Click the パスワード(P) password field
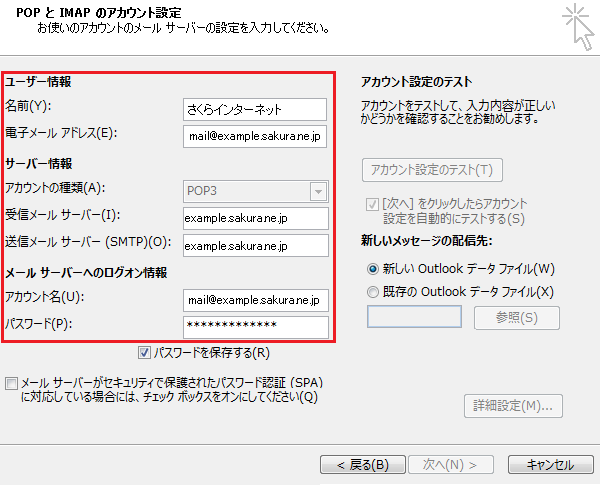Viewport: 600px width, 485px height. click(x=255, y=327)
